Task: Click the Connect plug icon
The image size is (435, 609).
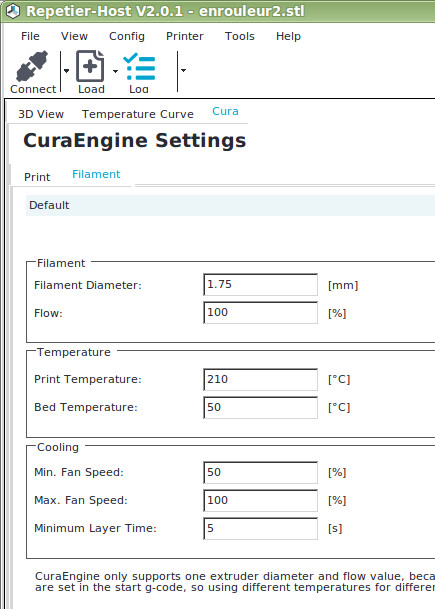Action: click(x=33, y=66)
